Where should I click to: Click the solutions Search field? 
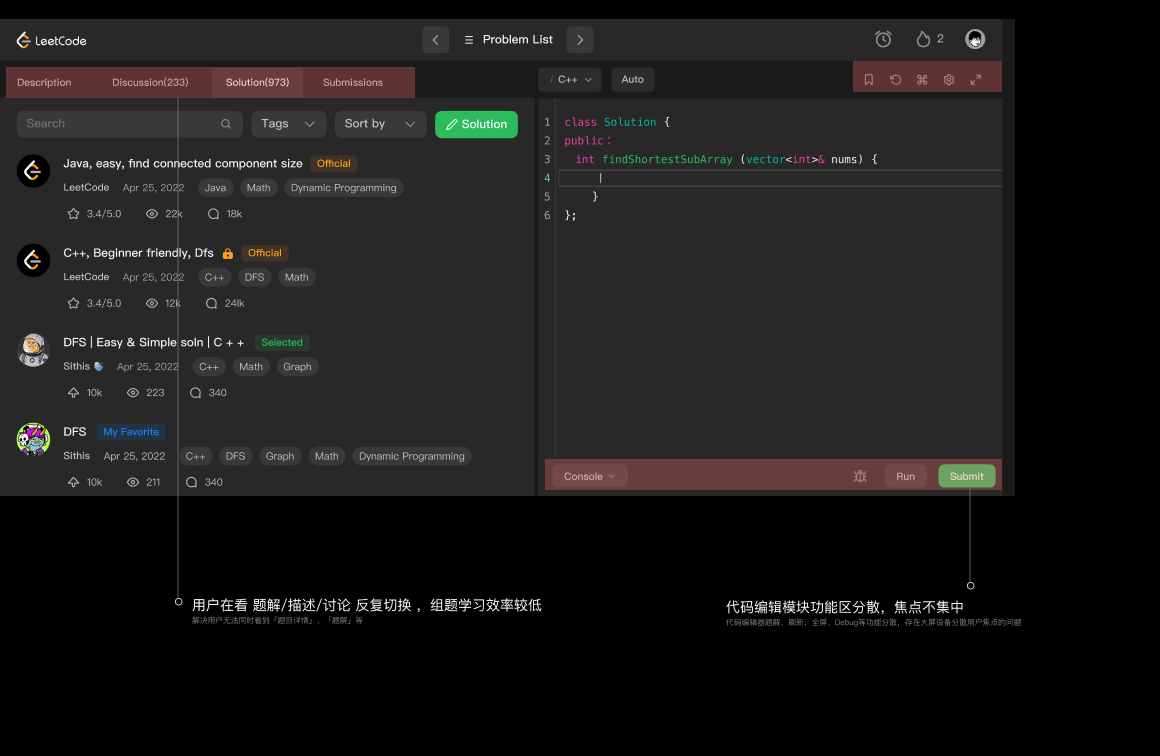click(120, 124)
